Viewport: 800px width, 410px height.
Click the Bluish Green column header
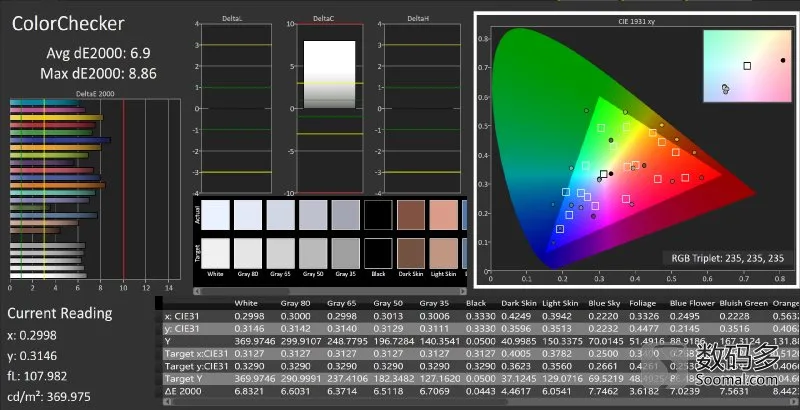[743, 303]
